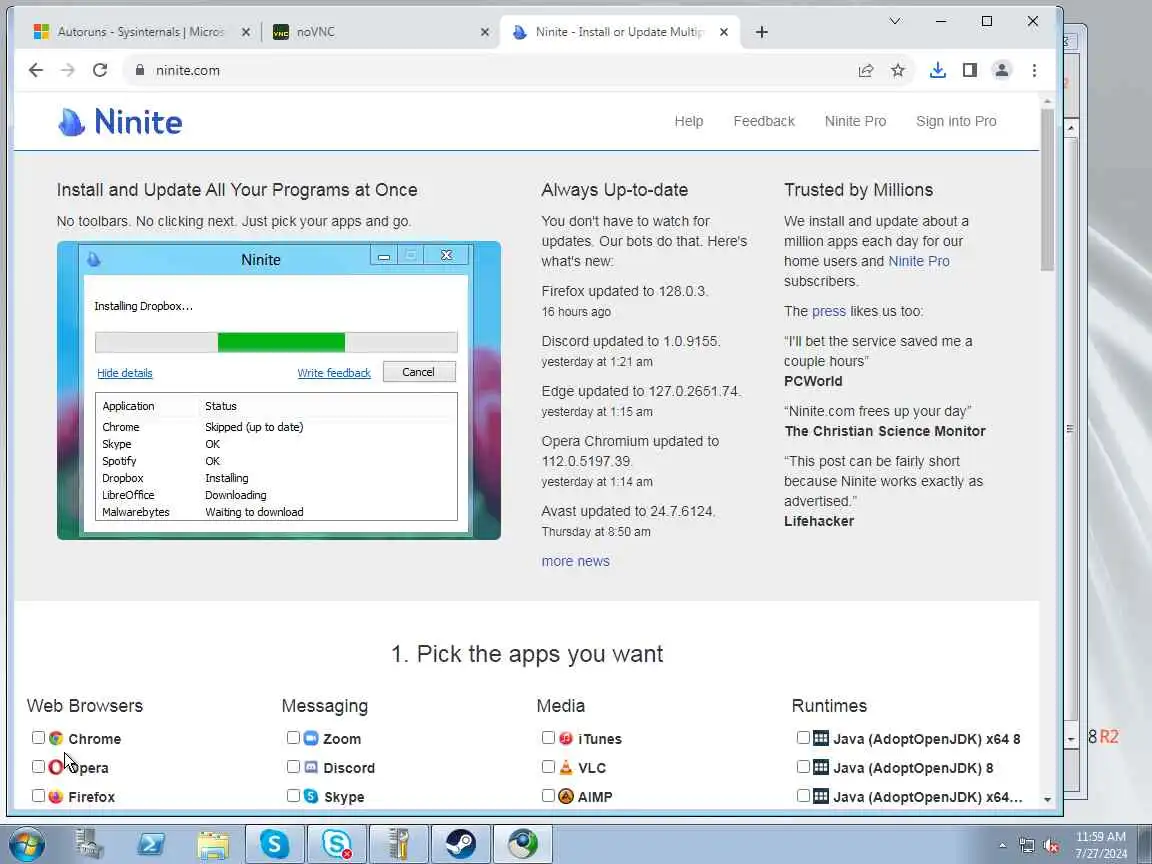
Task: Click the muted volume tray icon
Action: point(1052,846)
